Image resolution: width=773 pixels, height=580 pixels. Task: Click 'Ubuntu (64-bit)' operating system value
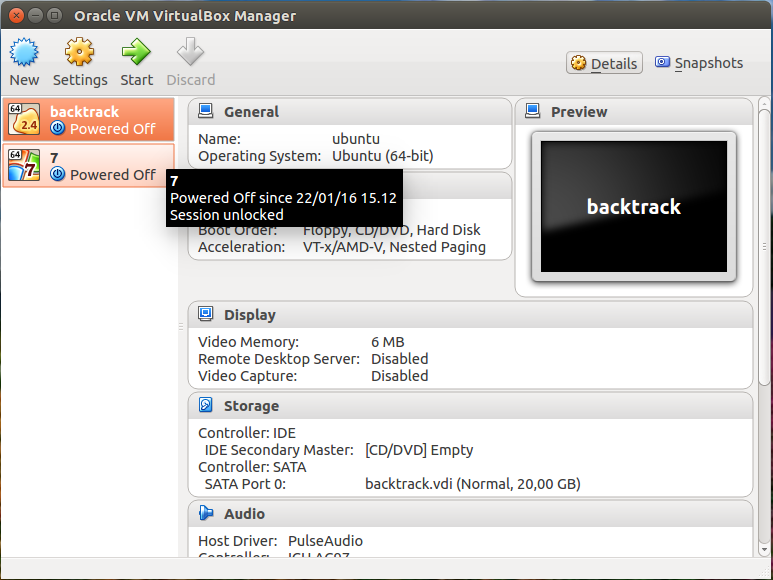pyautogui.click(x=383, y=156)
